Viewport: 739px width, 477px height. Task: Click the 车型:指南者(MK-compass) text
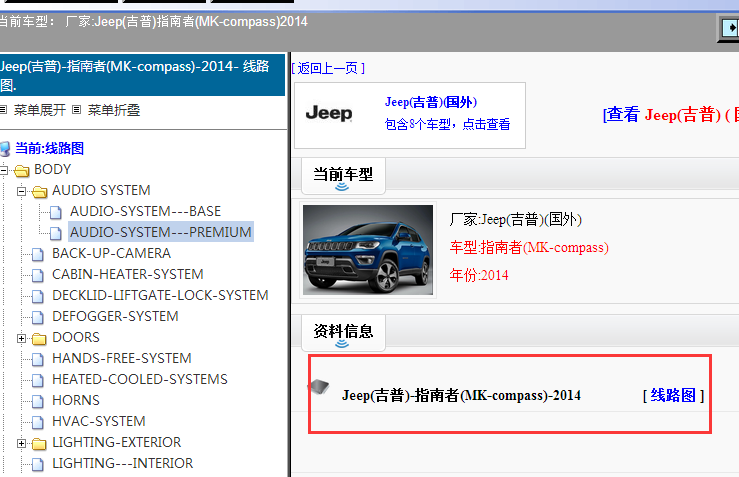click(529, 247)
